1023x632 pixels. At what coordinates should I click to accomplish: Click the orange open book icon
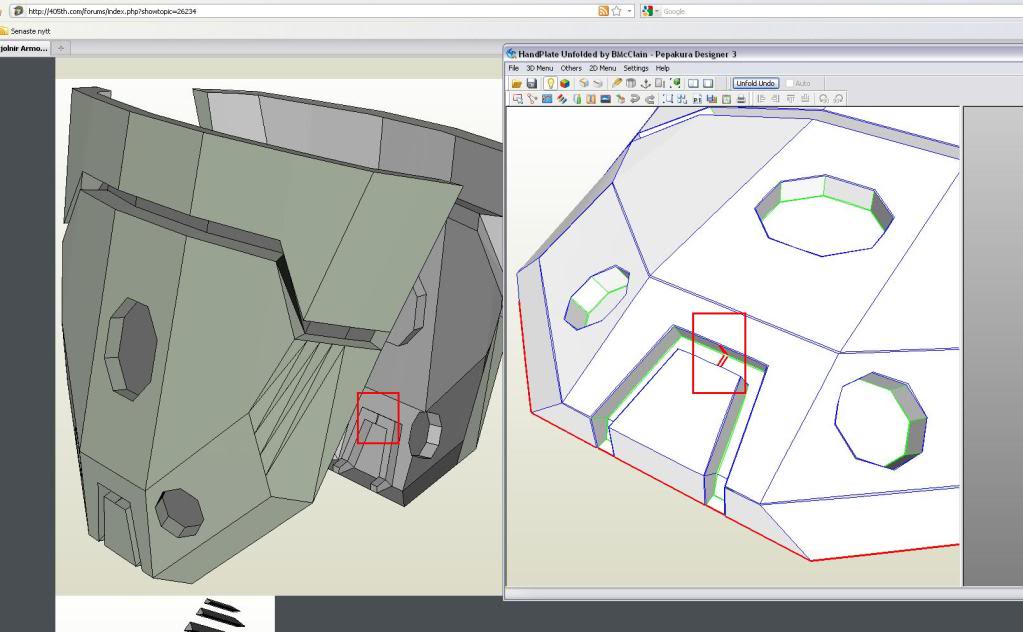(591, 99)
